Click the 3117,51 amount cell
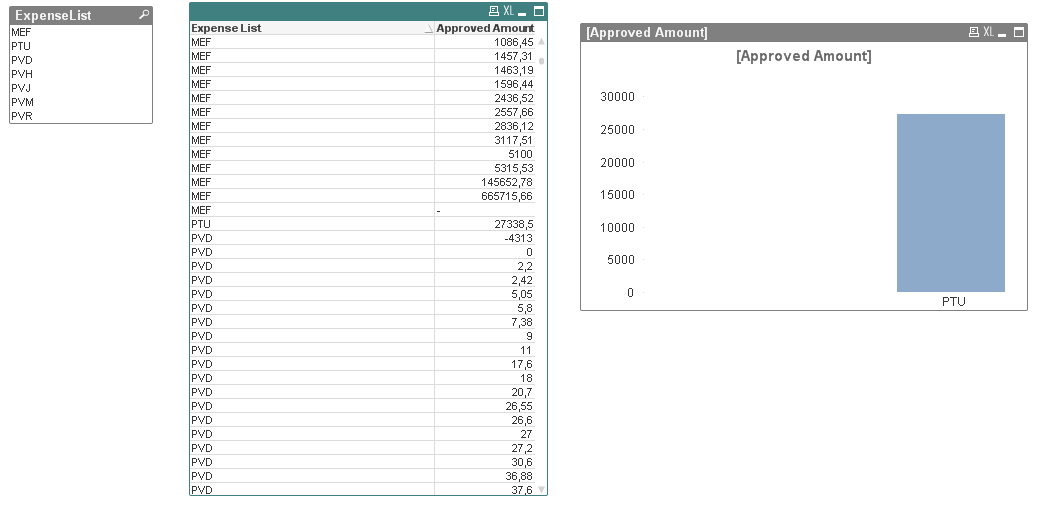 [x=485, y=139]
